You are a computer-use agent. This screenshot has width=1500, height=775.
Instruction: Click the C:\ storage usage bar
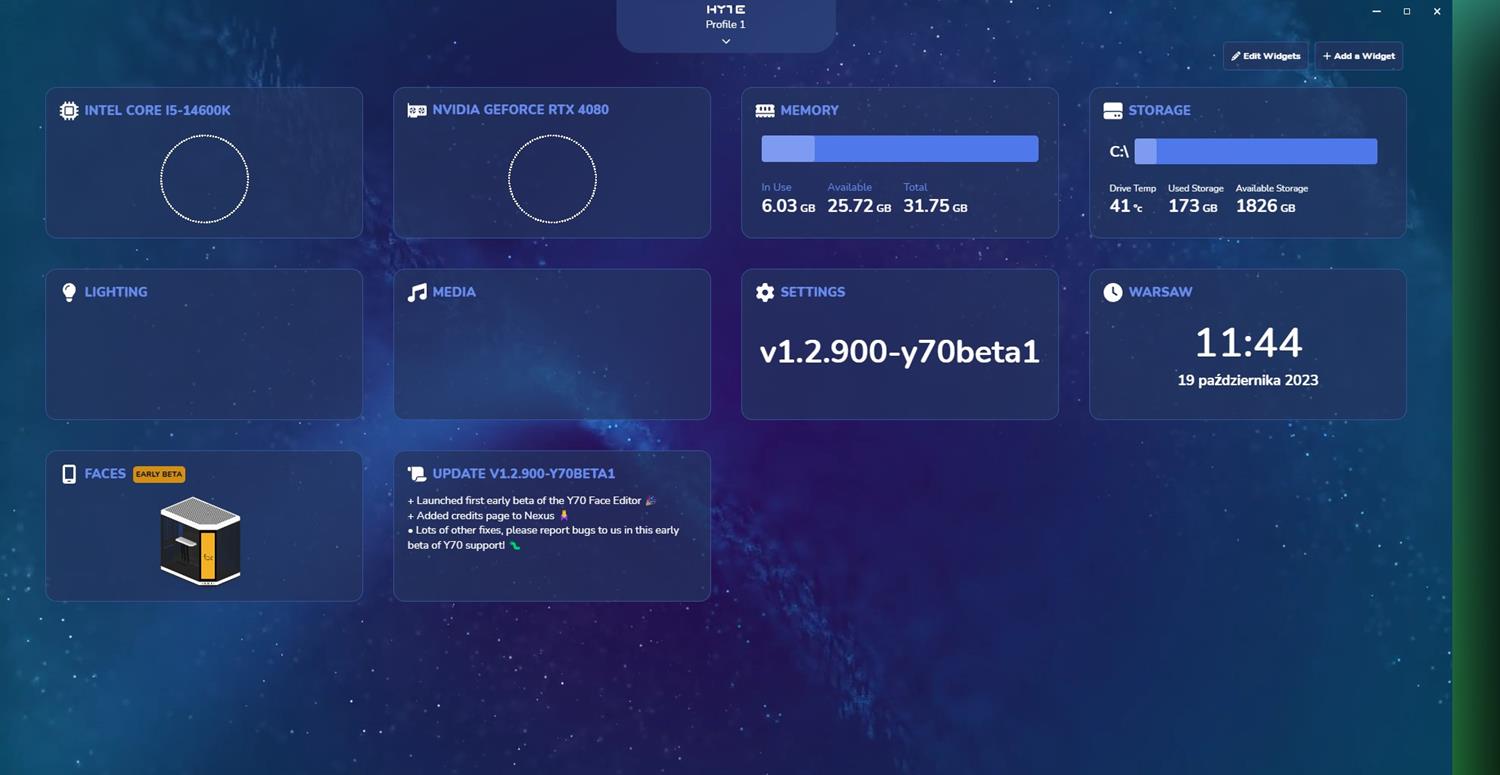tap(1255, 151)
